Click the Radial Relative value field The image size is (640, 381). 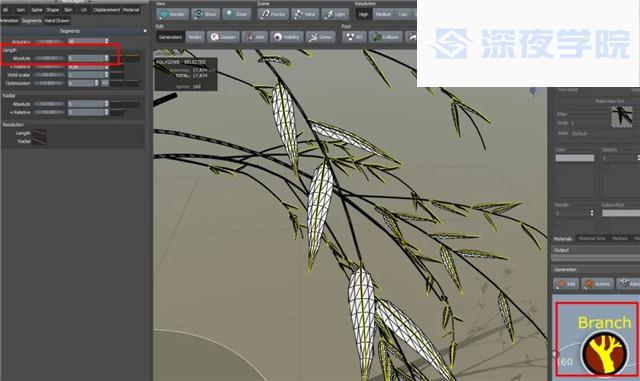point(86,112)
